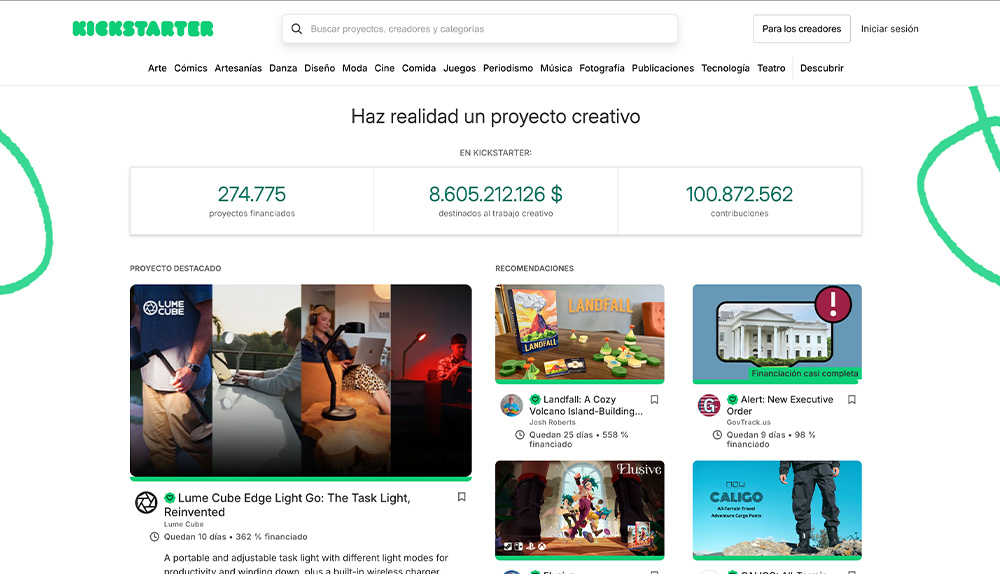Click the Lume Cube project description text
Image resolution: width=1000 pixels, height=574 pixels.
306,564
